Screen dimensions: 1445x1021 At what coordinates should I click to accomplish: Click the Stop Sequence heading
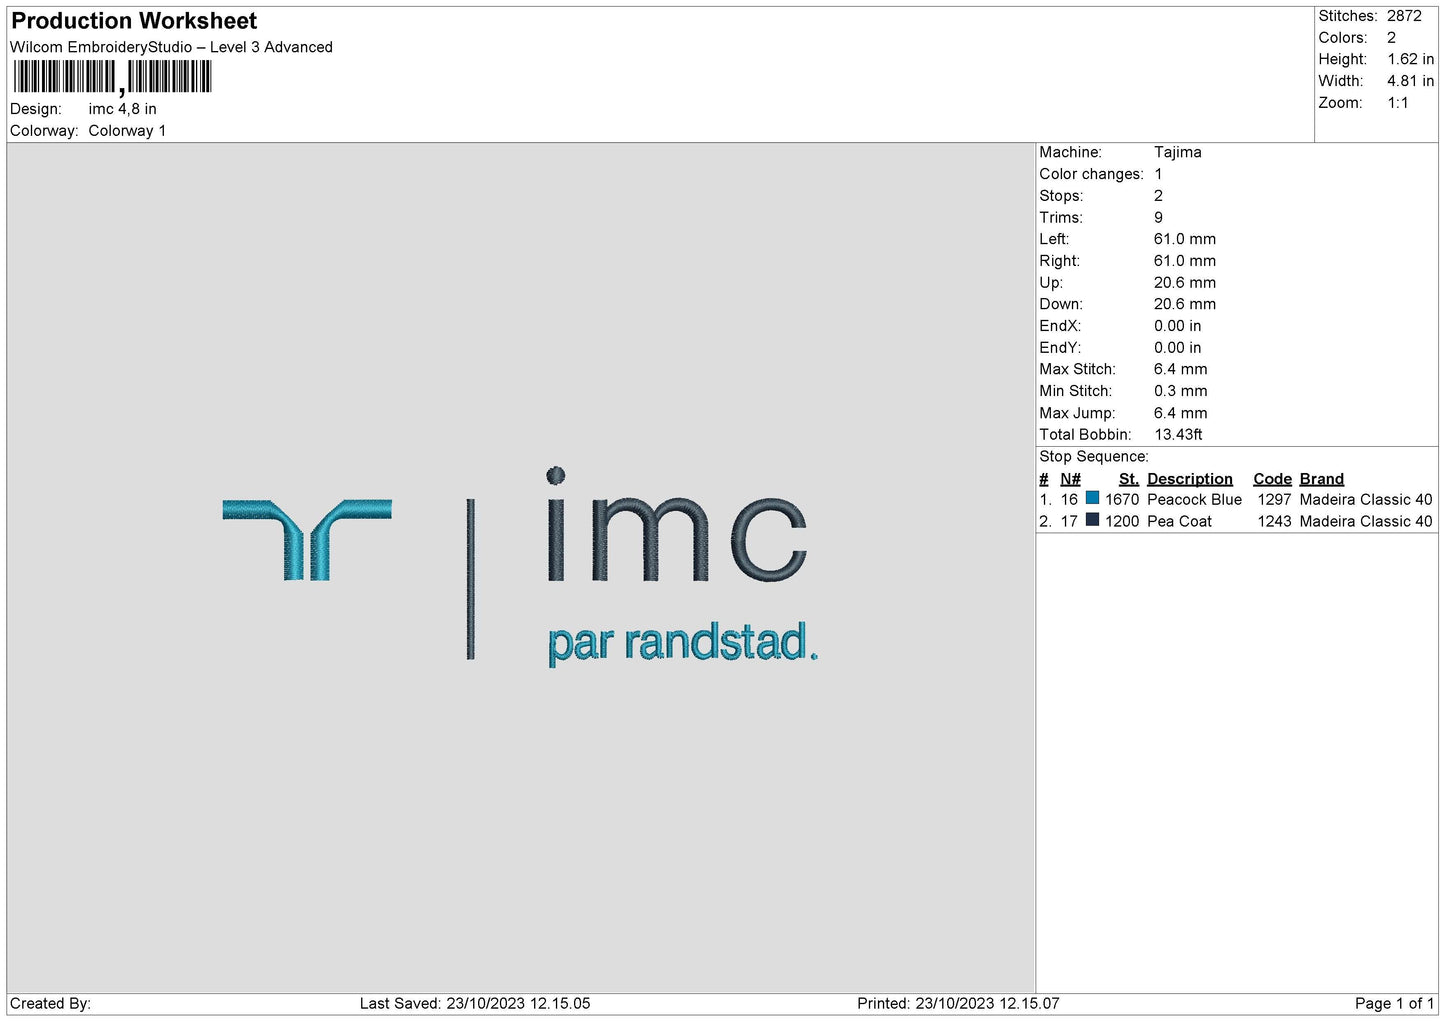pyautogui.click(x=1094, y=457)
